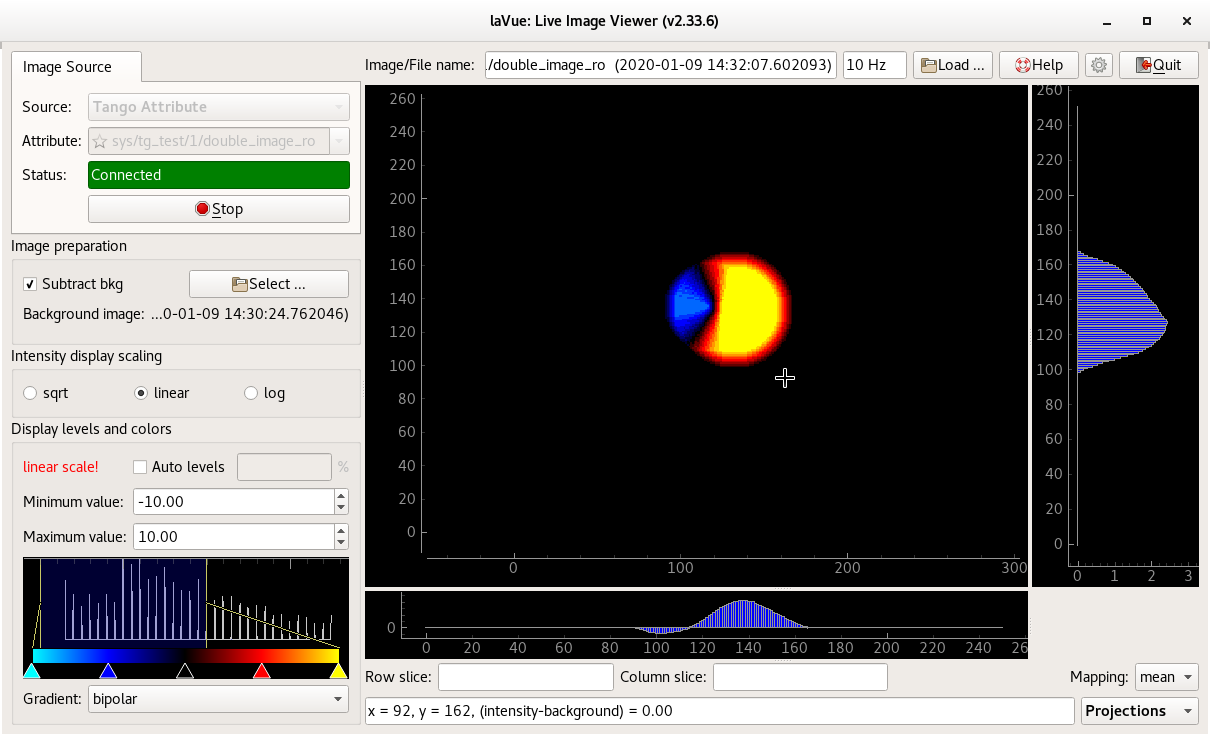Click the star icon beside Attribute
Viewport: 1210px width, 736px height.
pyautogui.click(x=100, y=142)
